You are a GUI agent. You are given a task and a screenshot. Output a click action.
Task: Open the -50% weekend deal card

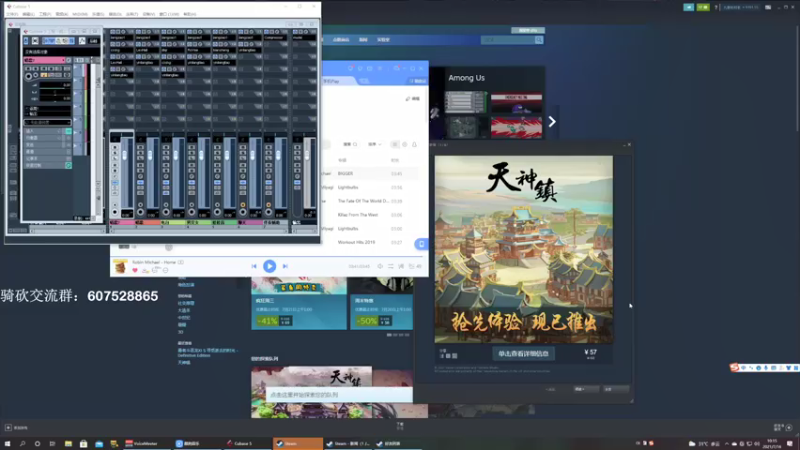coord(381,304)
